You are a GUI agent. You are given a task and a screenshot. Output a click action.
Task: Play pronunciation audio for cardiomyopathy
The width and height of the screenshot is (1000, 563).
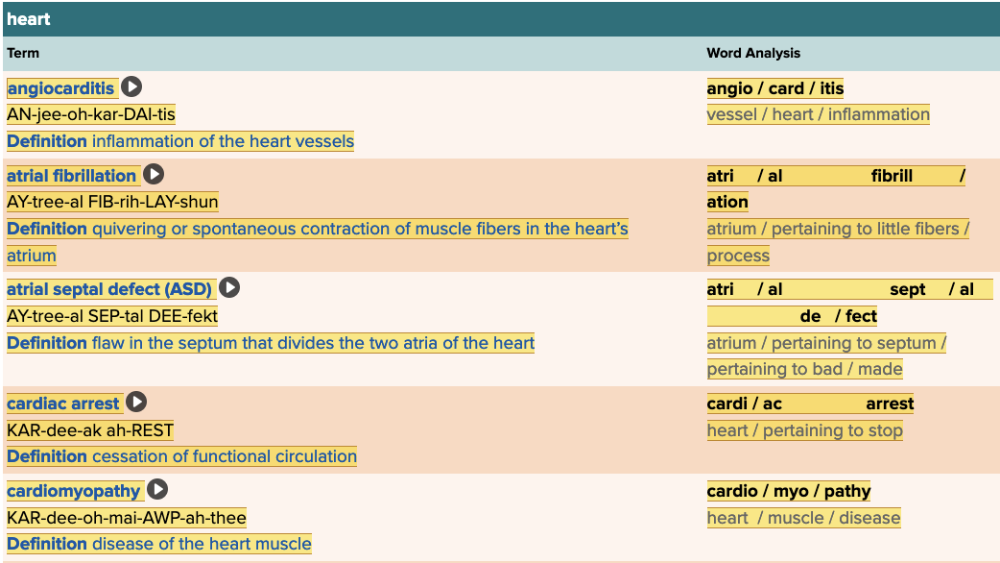(x=158, y=491)
